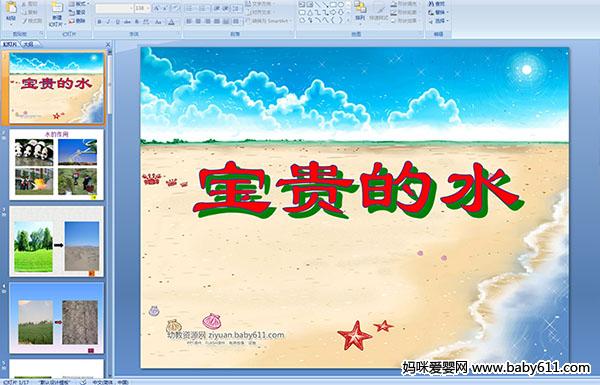The image size is (600, 385).
Task: Click the Character Spacing button
Action: tap(147, 22)
